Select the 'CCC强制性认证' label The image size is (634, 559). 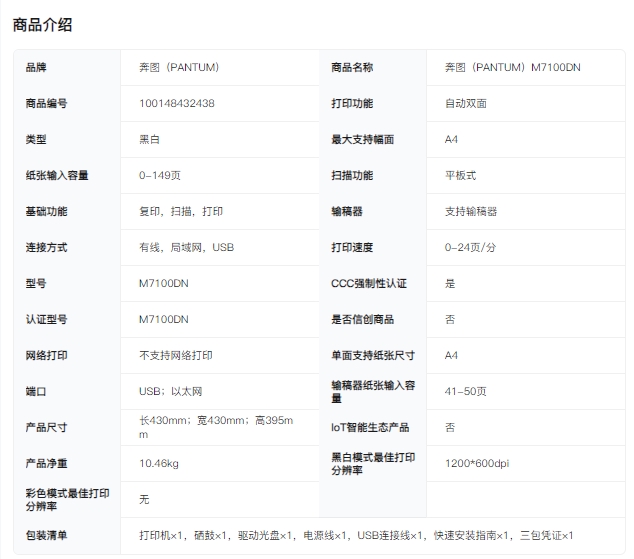point(368,283)
